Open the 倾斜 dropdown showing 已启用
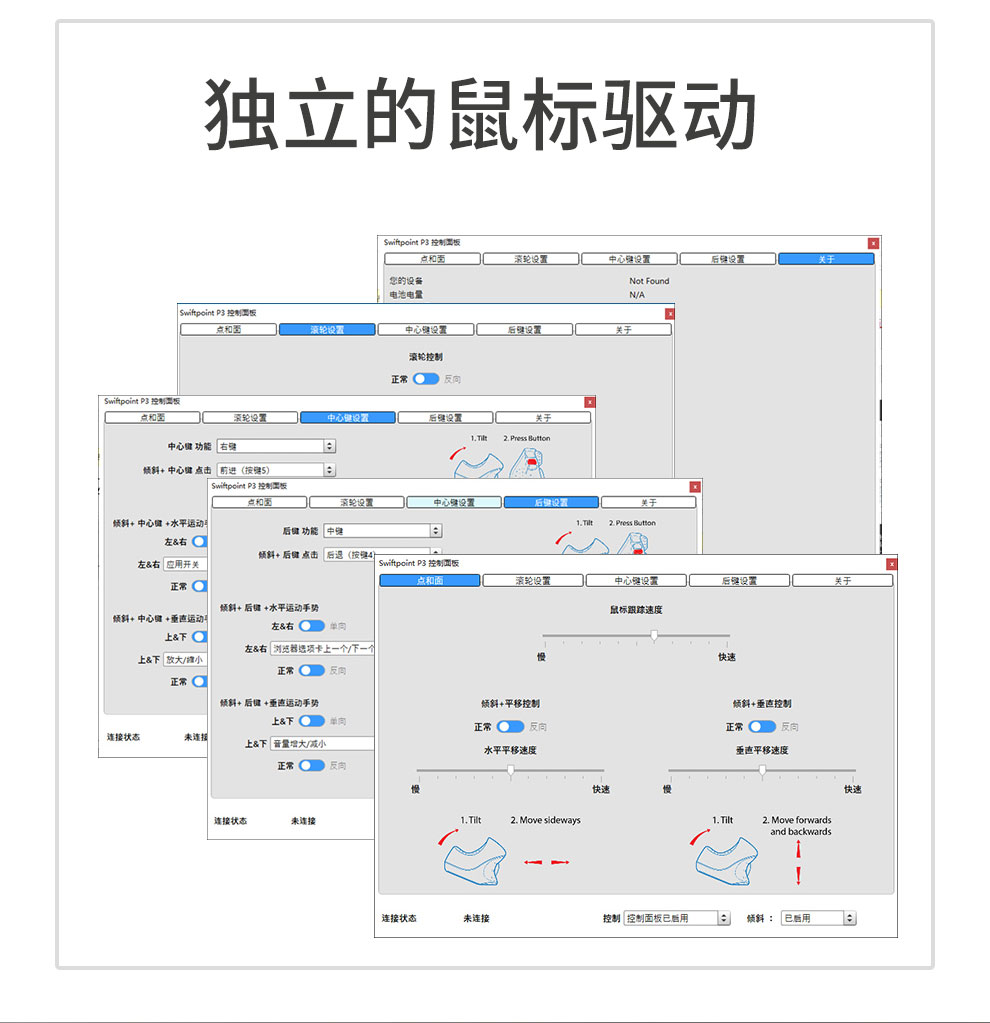 click(818, 919)
